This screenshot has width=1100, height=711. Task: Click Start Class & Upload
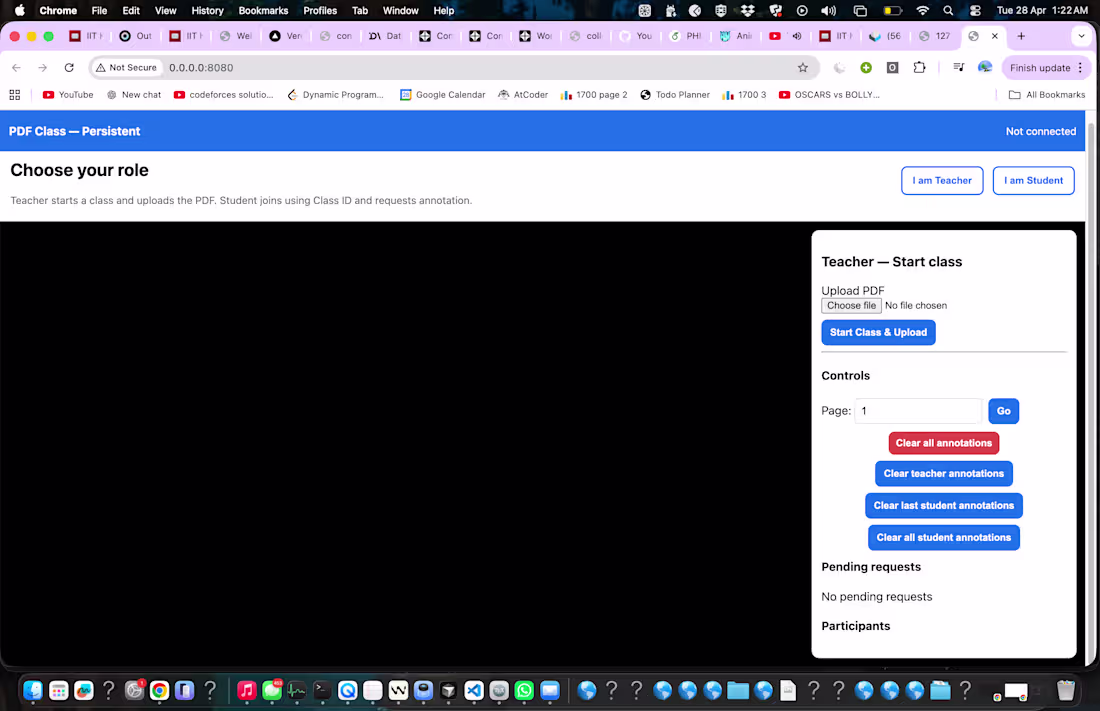878,332
